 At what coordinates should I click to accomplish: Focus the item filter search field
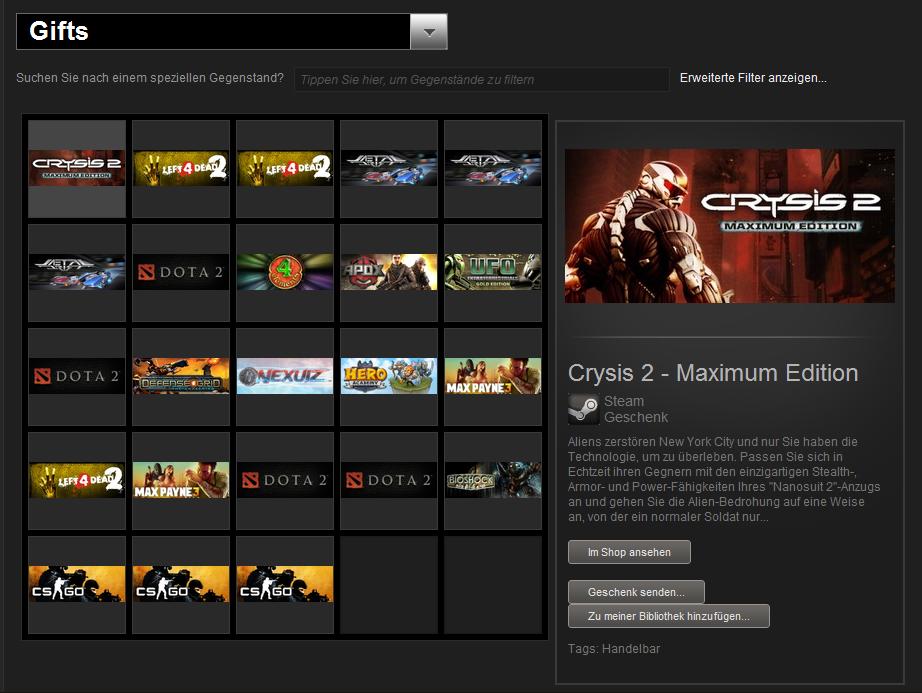coord(482,79)
